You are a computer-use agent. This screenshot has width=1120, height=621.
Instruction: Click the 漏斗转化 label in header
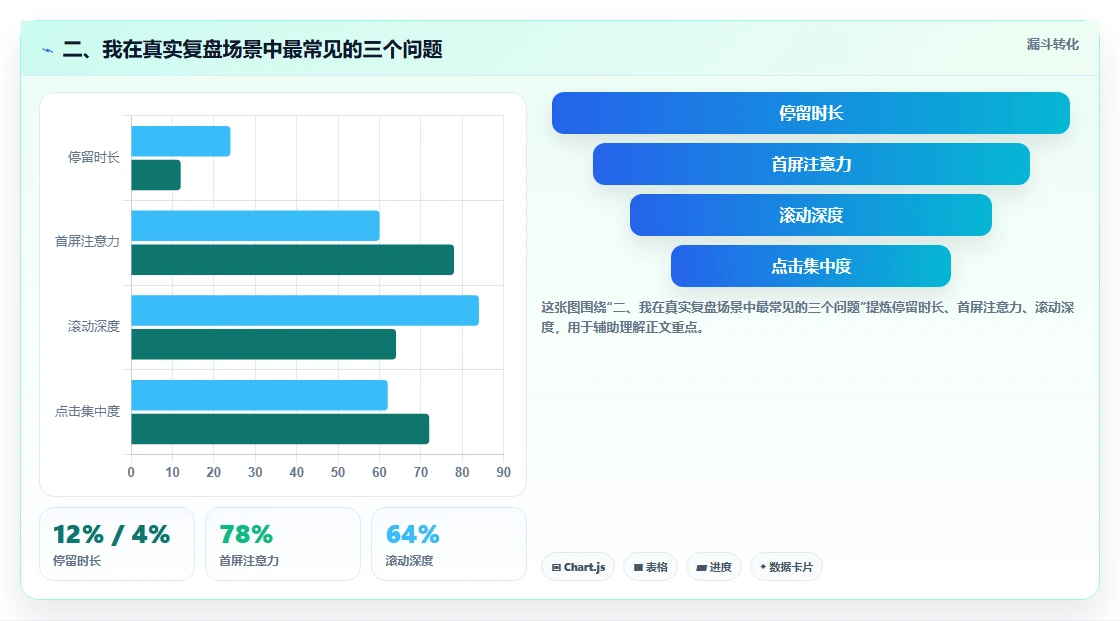click(1052, 44)
